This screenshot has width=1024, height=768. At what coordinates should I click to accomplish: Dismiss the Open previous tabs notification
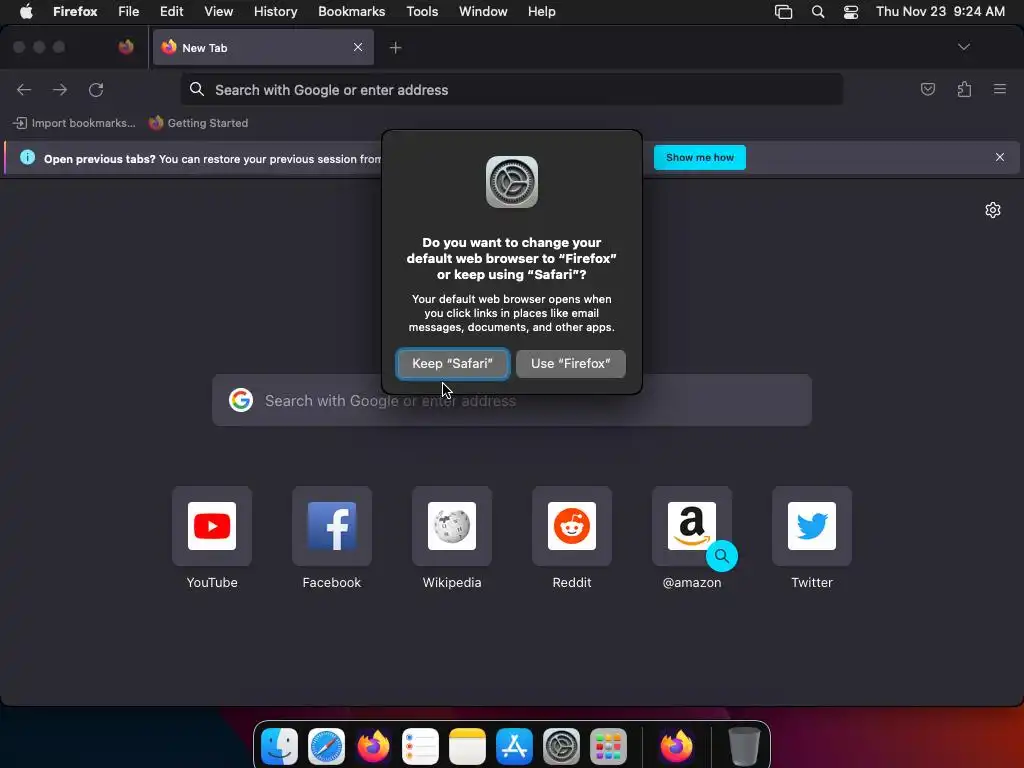pyautogui.click(x=1000, y=157)
